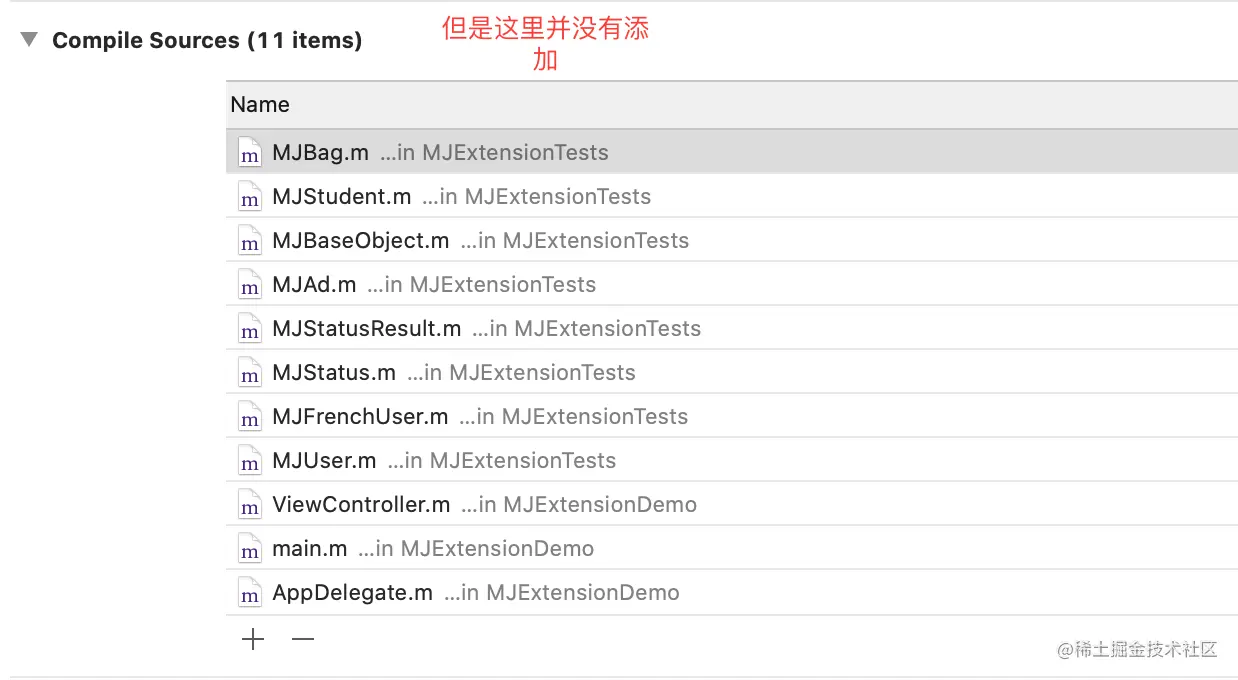
Task: Click the AppDelegate.m file icon
Action: 249,593
